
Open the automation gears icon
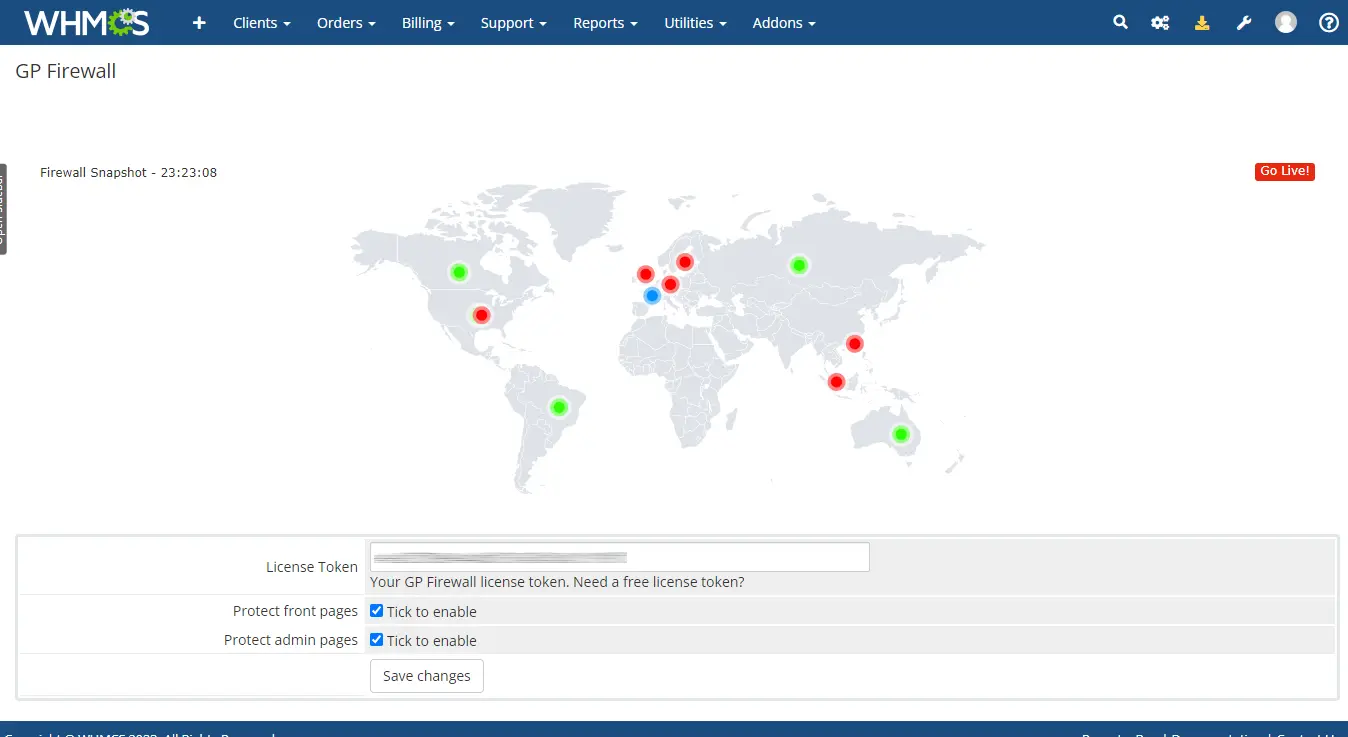pos(1160,22)
